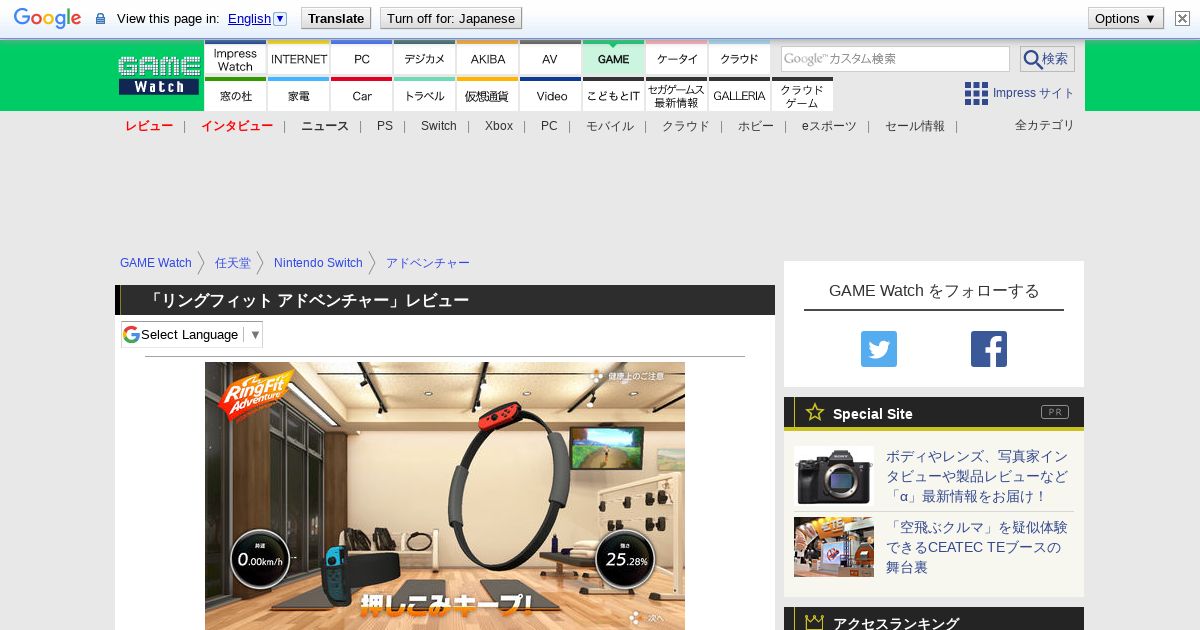Viewport: 1200px width, 630px height.
Task: Open the English language dropdown
Action: (x=257, y=18)
